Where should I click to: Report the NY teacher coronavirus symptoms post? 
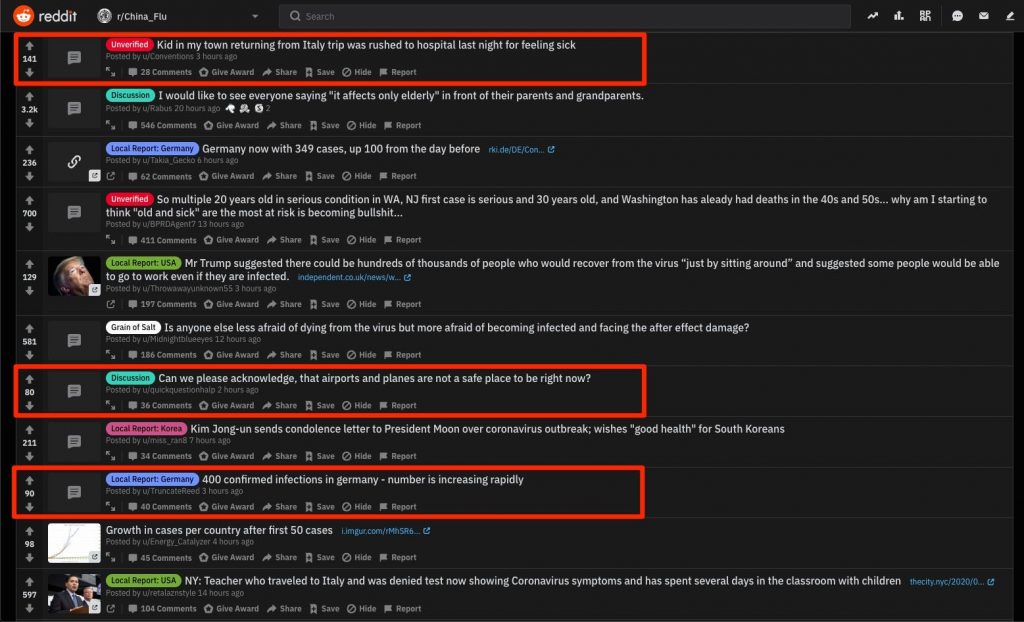[x=402, y=609]
